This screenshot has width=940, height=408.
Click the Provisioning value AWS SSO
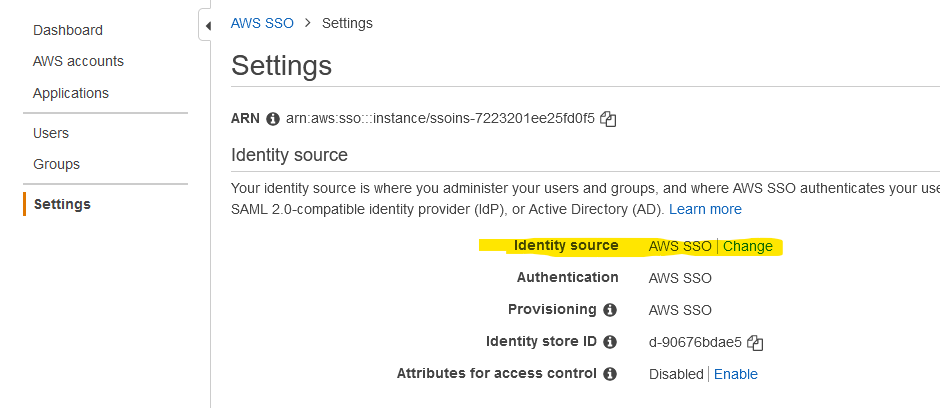click(x=680, y=310)
